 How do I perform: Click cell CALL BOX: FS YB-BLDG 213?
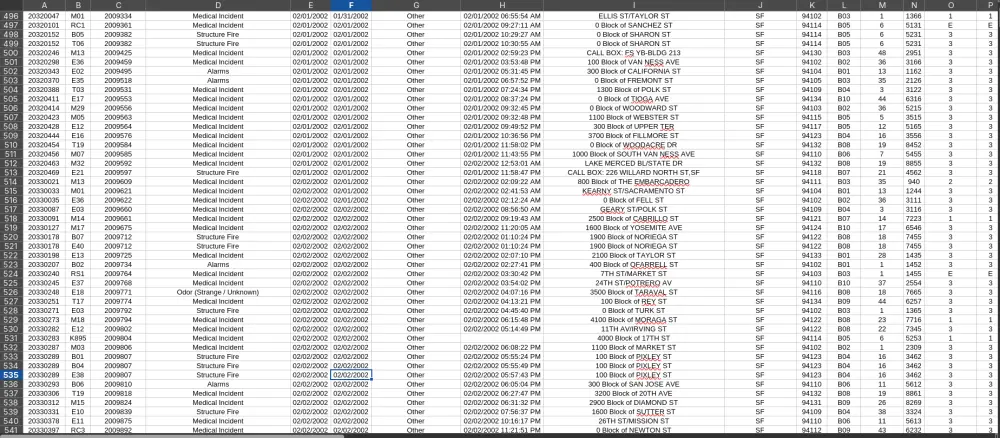634,53
